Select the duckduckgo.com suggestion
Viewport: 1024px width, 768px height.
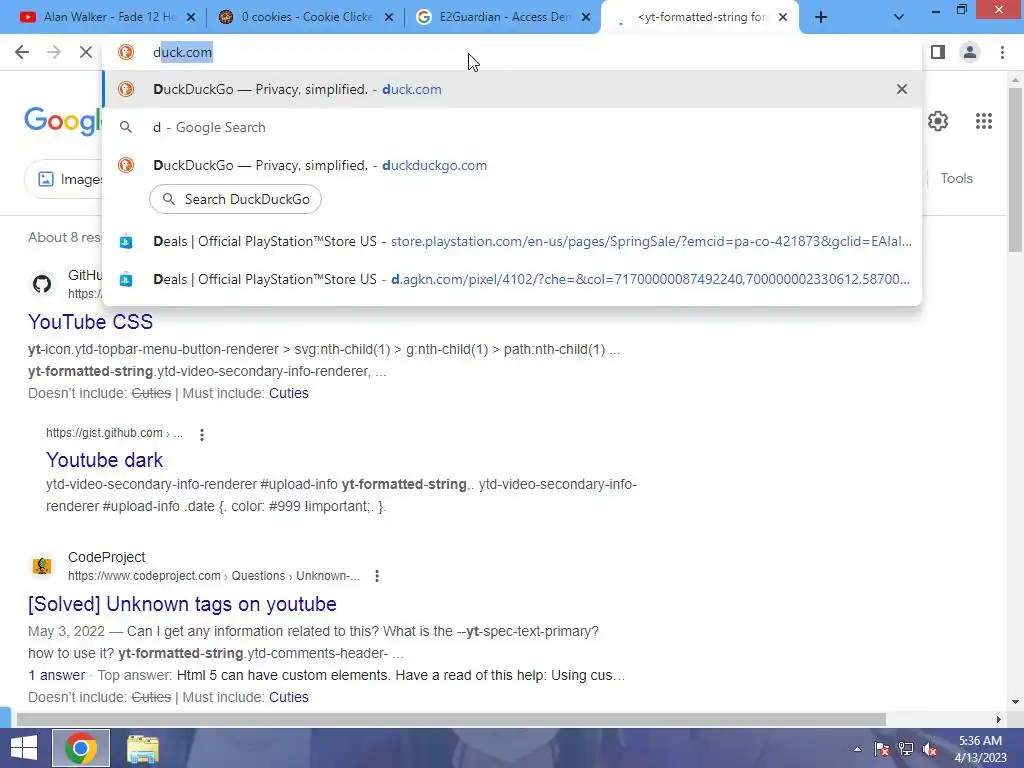point(512,165)
